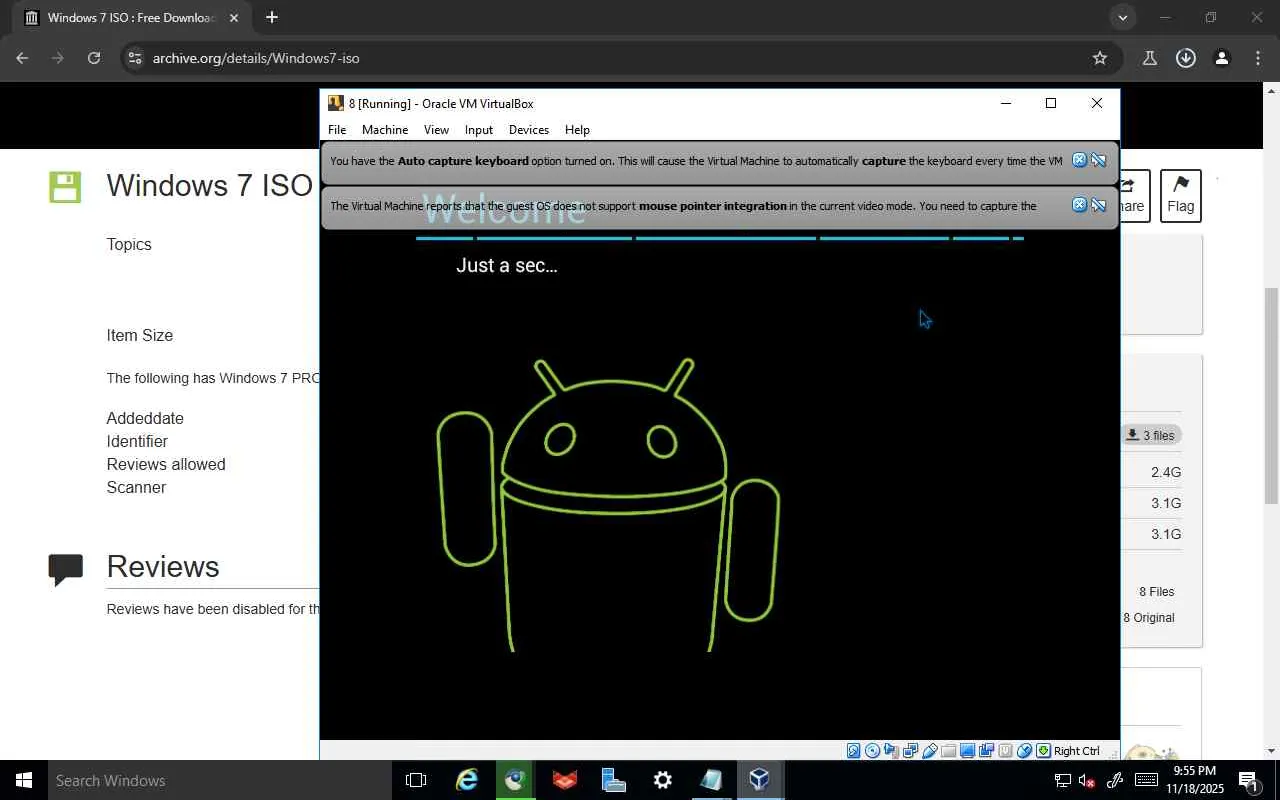The width and height of the screenshot is (1280, 800).
Task: Bookmark this page with the star icon
Action: click(x=1100, y=58)
